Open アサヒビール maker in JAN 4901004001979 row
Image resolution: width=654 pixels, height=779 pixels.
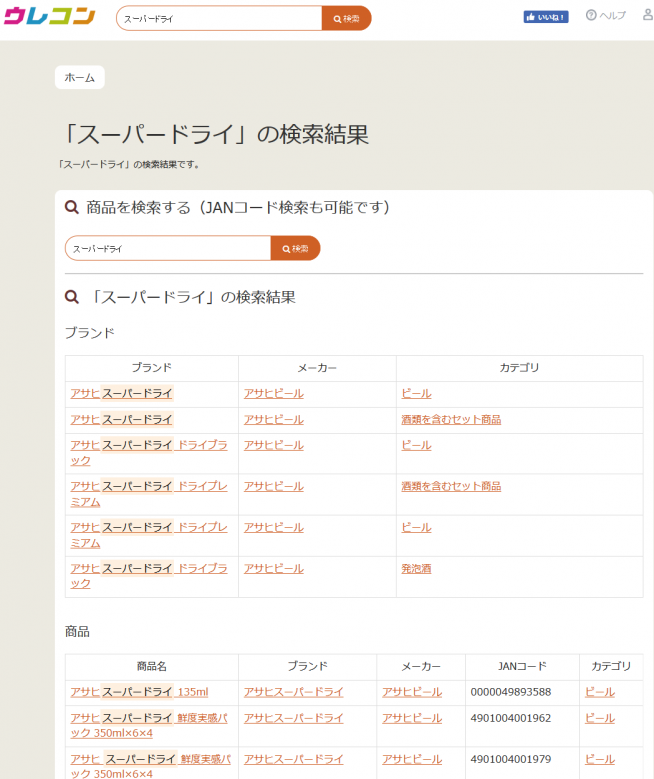pos(412,759)
